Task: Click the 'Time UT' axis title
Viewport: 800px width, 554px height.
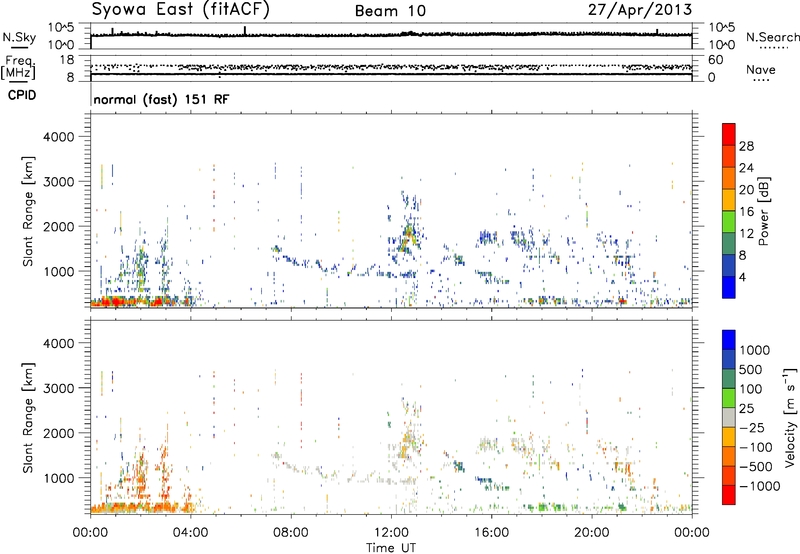Action: click(391, 547)
